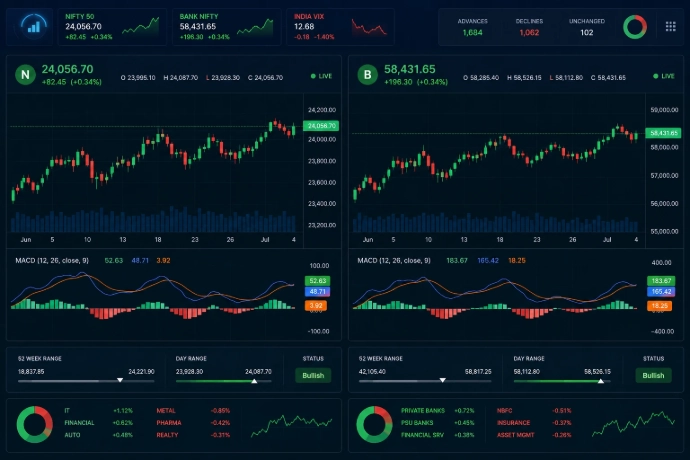Select the IT sector row
Viewport: 690px width, 460px height.
point(98,411)
